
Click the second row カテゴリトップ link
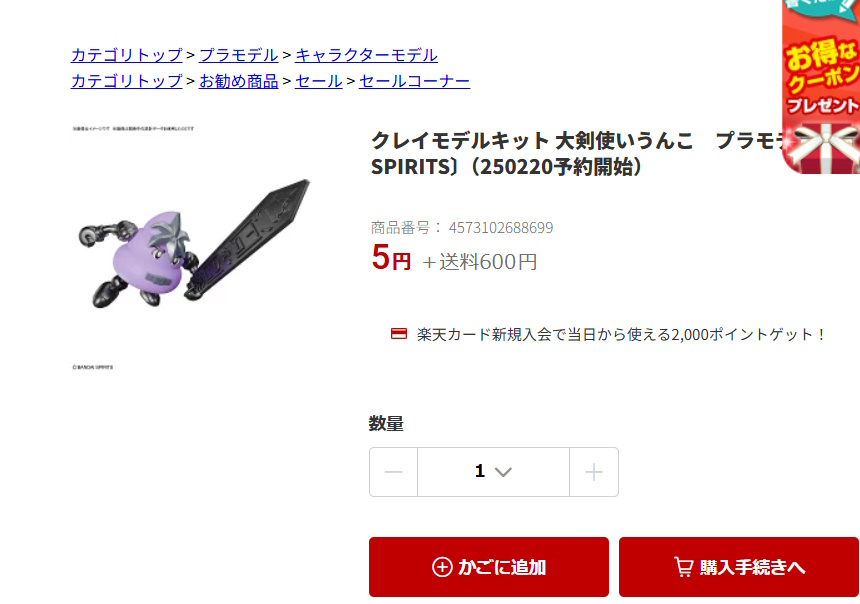click(x=127, y=81)
